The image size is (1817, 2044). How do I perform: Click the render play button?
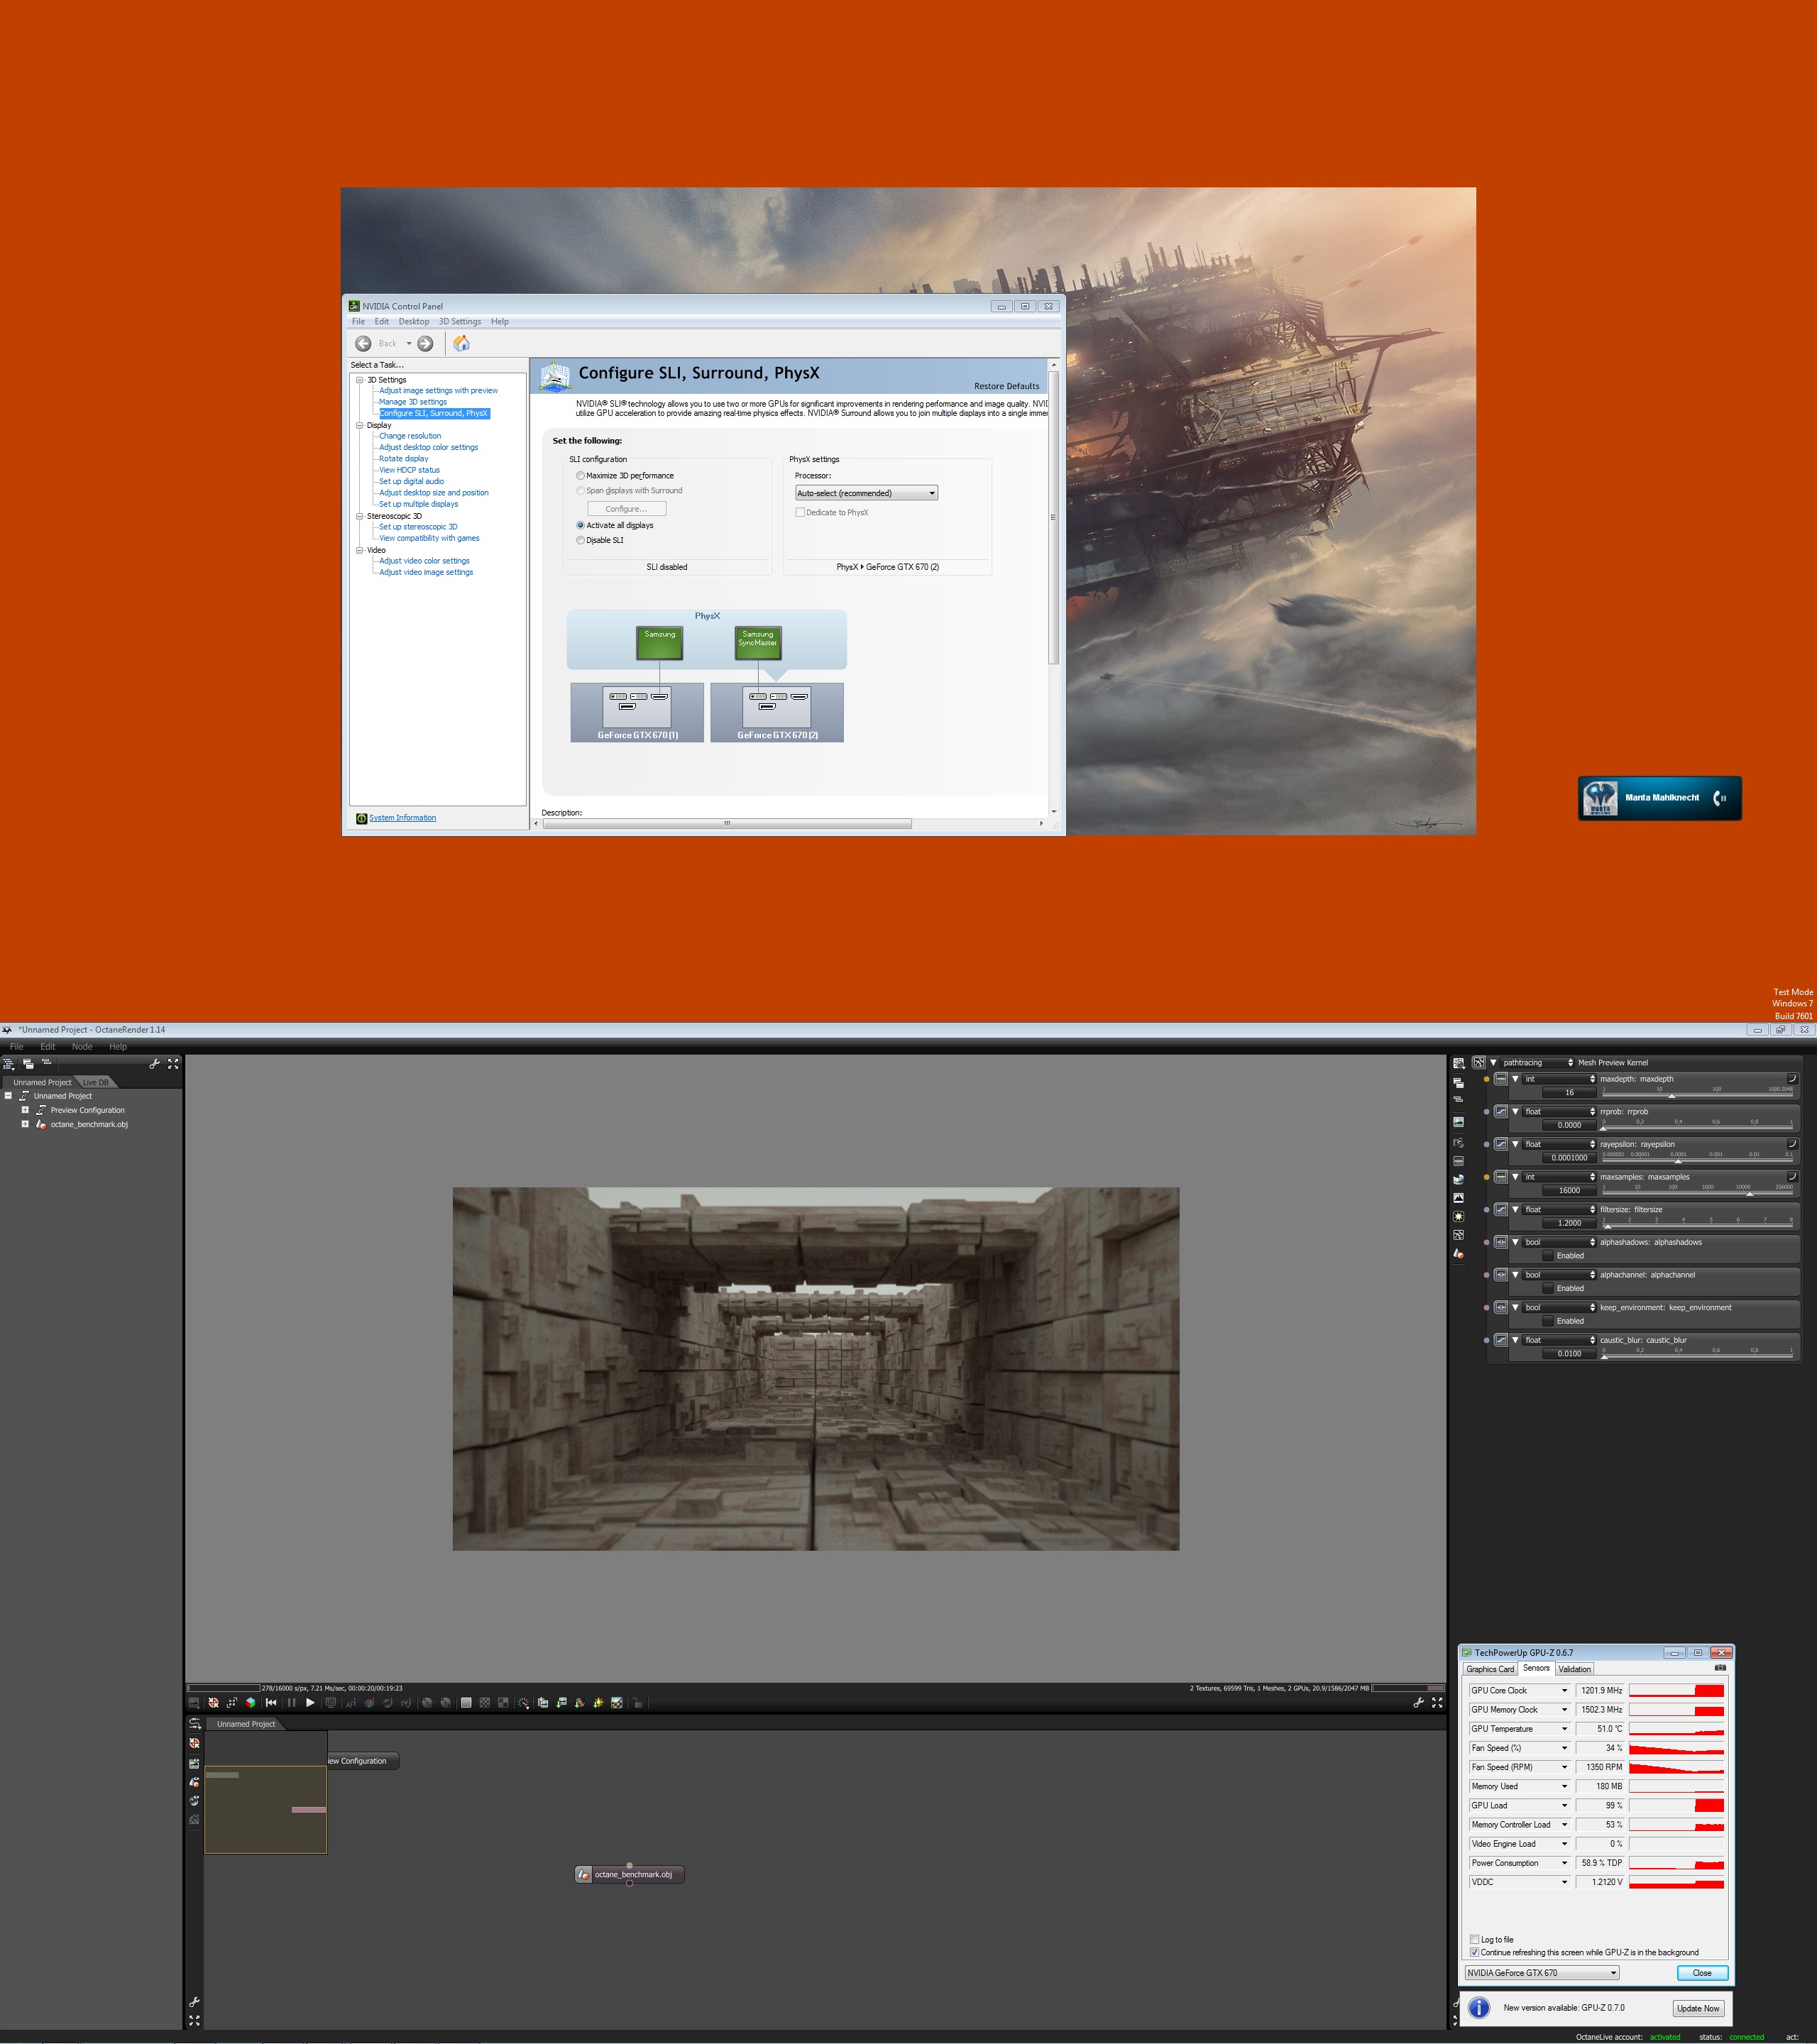click(x=310, y=1703)
